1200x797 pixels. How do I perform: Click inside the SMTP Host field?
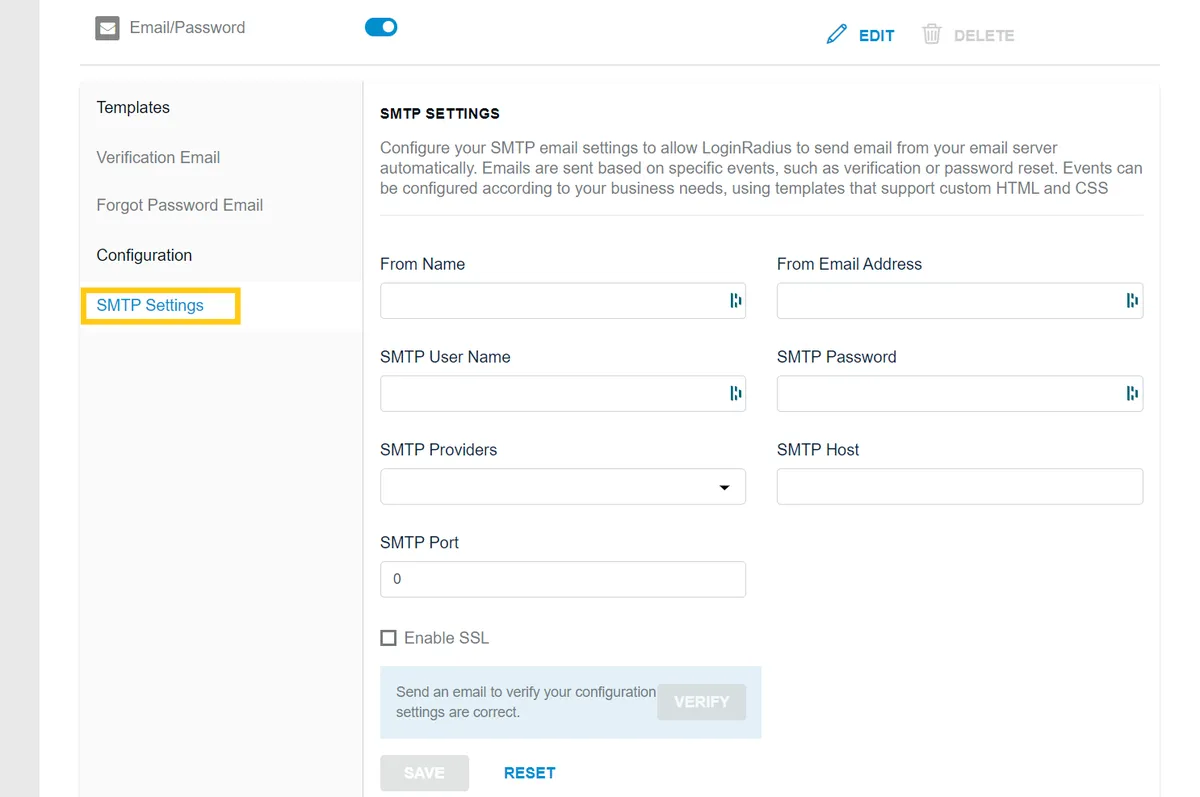[x=959, y=486]
